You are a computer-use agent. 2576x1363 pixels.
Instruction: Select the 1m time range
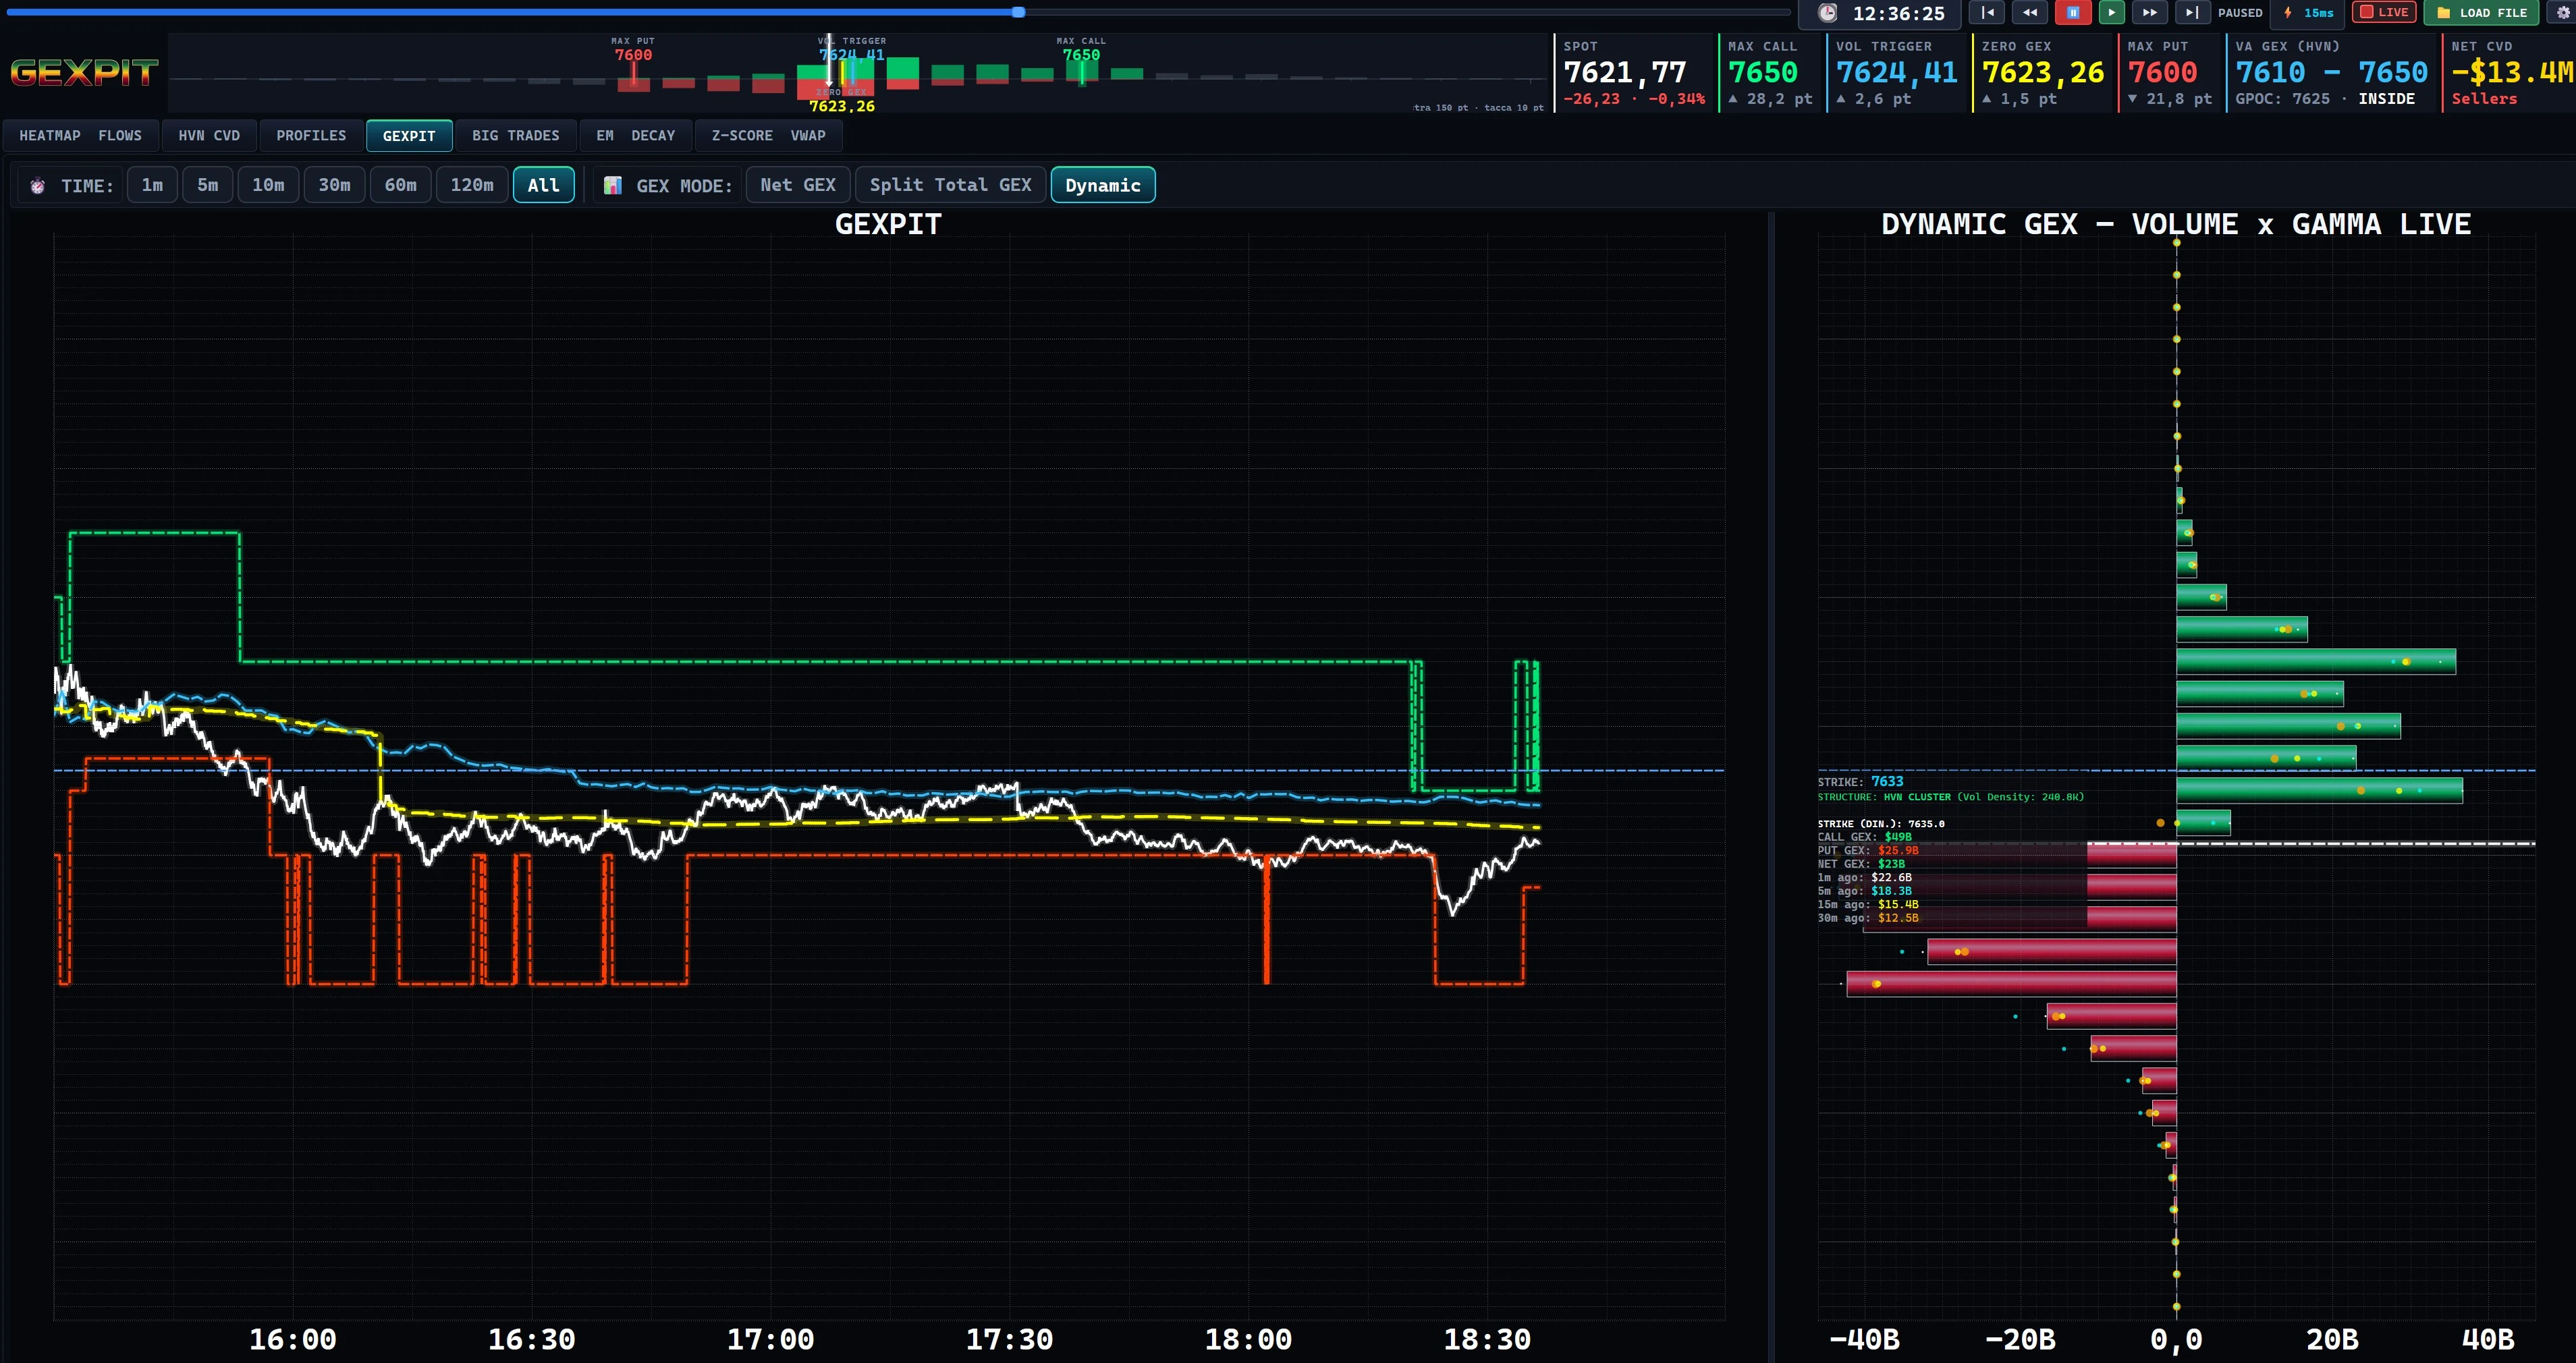pyautogui.click(x=152, y=185)
